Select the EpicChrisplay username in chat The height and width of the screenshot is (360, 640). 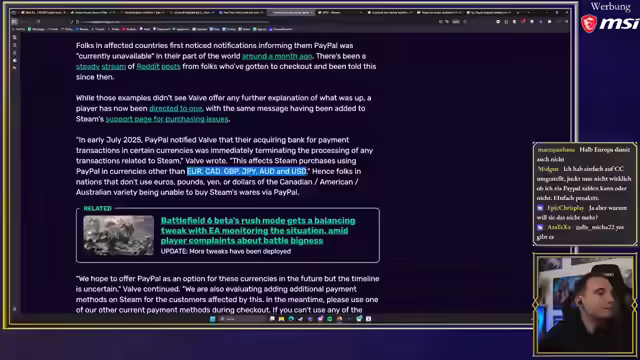[565, 208]
